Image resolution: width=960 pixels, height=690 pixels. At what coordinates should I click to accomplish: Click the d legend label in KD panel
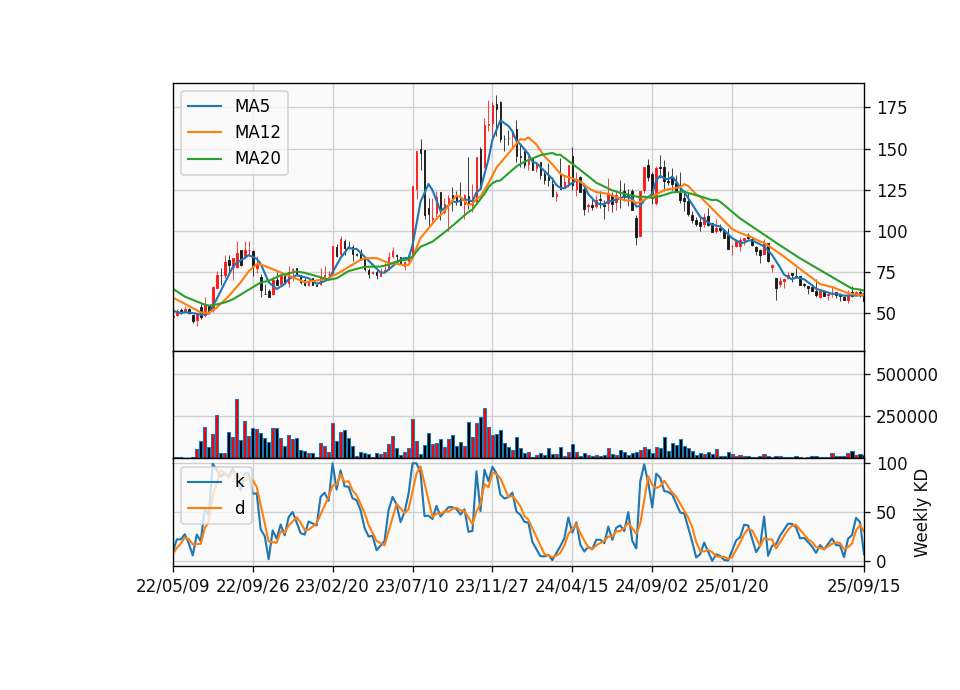(240, 508)
